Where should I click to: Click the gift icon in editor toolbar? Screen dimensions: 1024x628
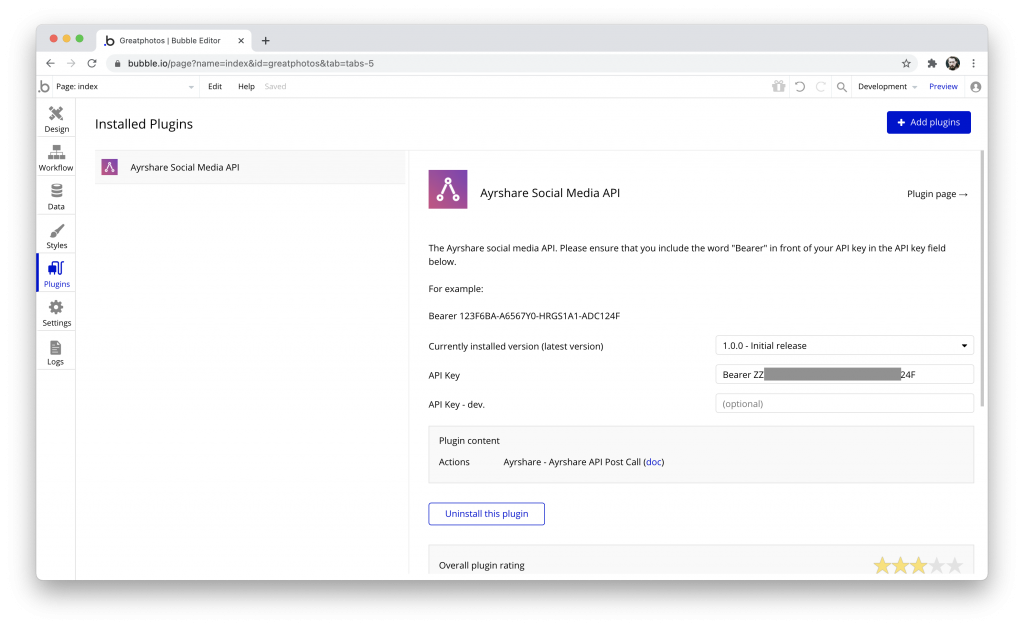pyautogui.click(x=778, y=86)
